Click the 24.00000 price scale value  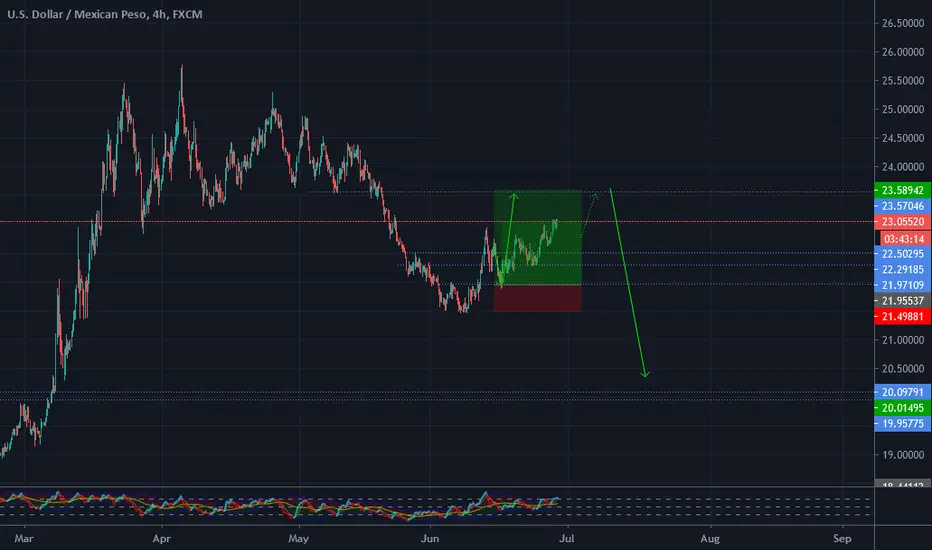point(903,167)
